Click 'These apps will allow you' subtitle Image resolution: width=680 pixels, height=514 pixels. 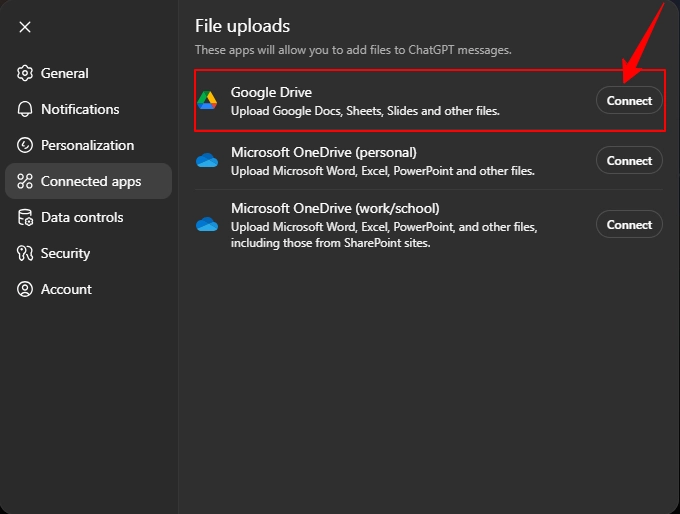[x=353, y=50]
